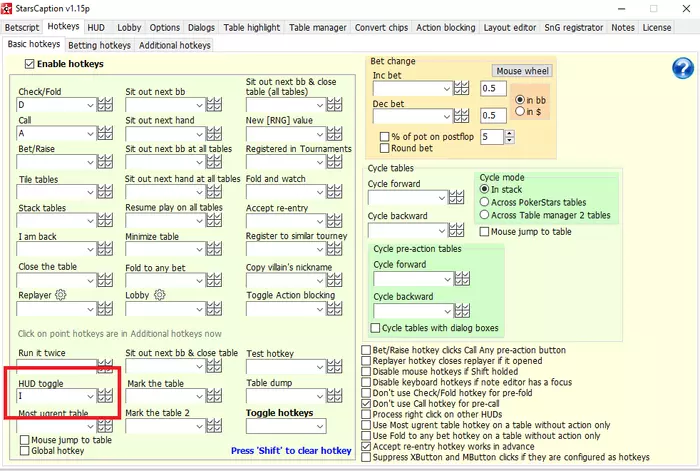
Task: Open keyboard picker icon for Replayer hotkey
Action: [105, 308]
